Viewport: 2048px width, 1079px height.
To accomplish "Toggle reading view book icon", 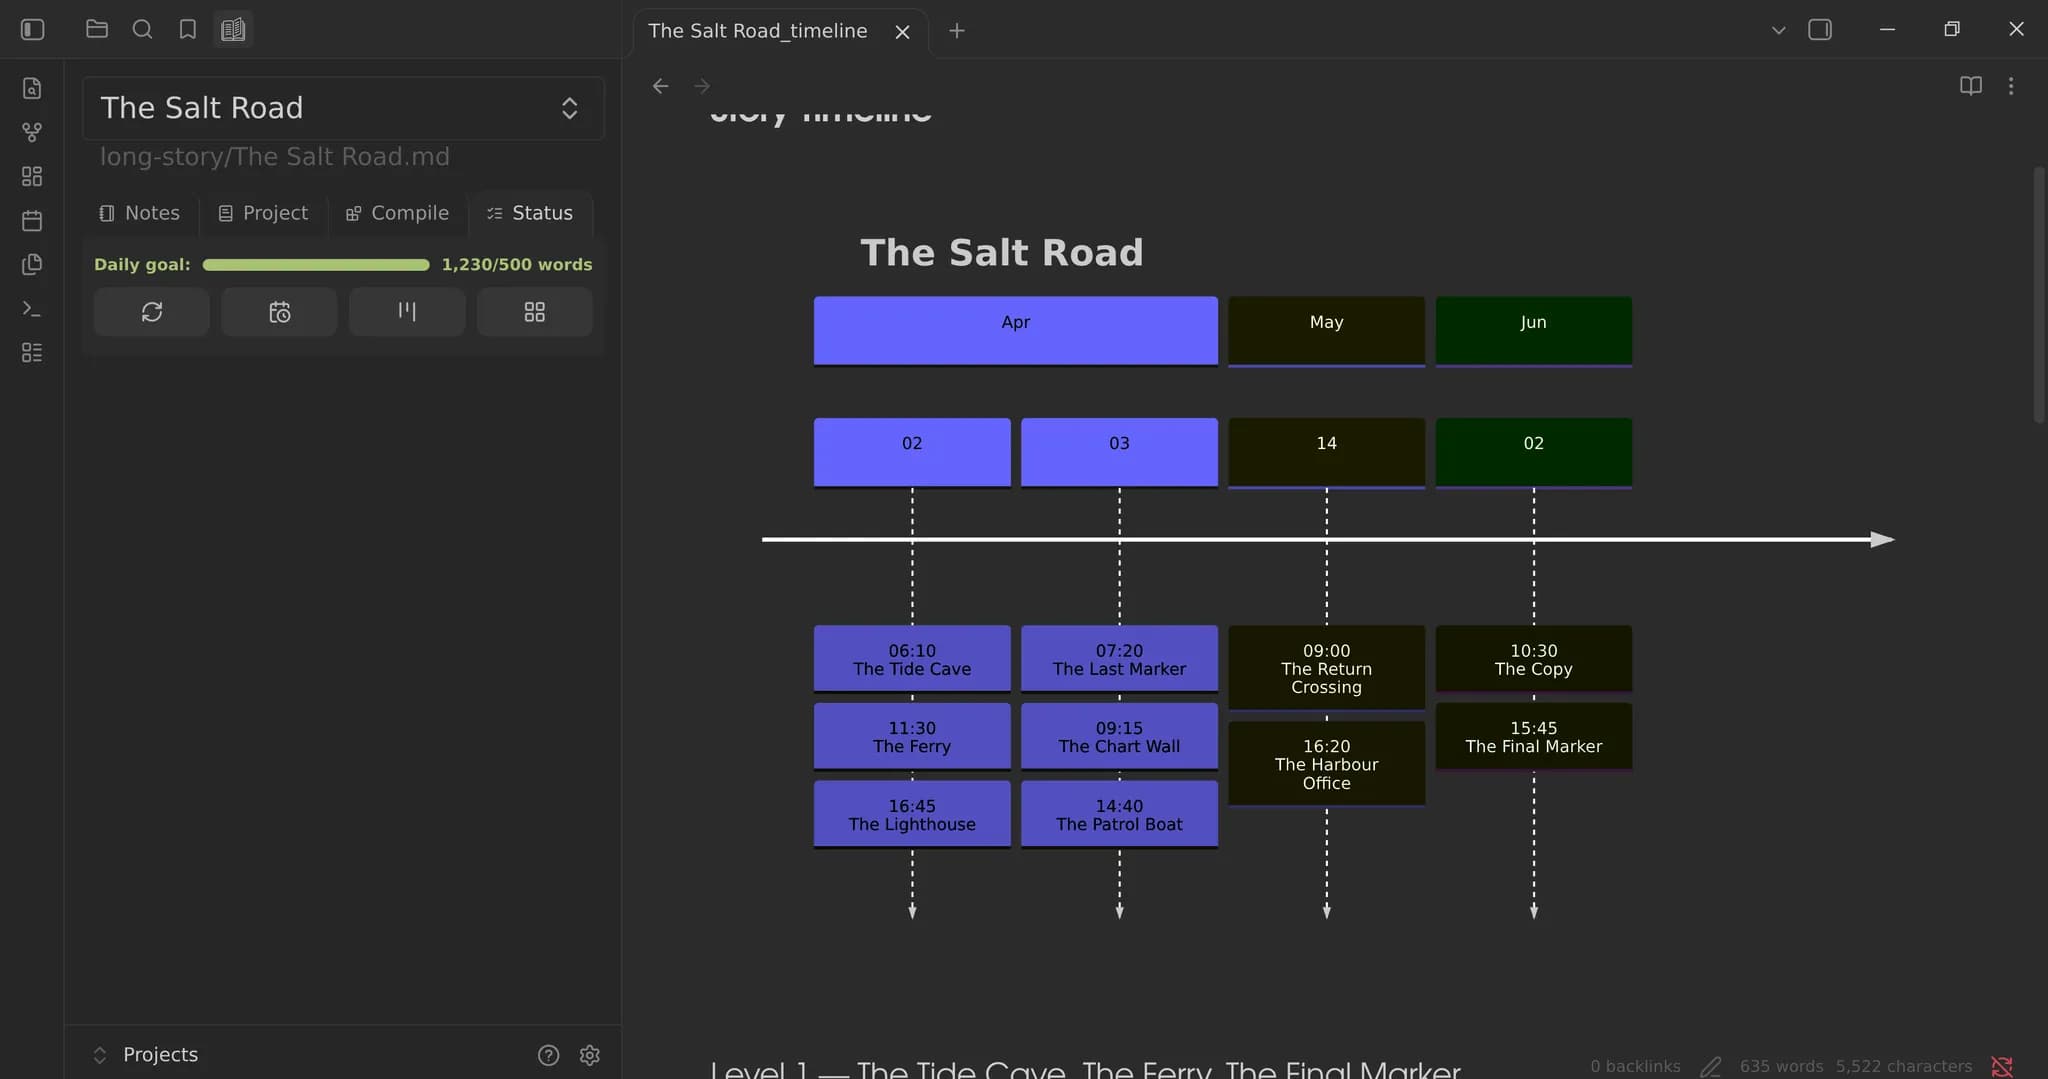I will (x=1970, y=86).
